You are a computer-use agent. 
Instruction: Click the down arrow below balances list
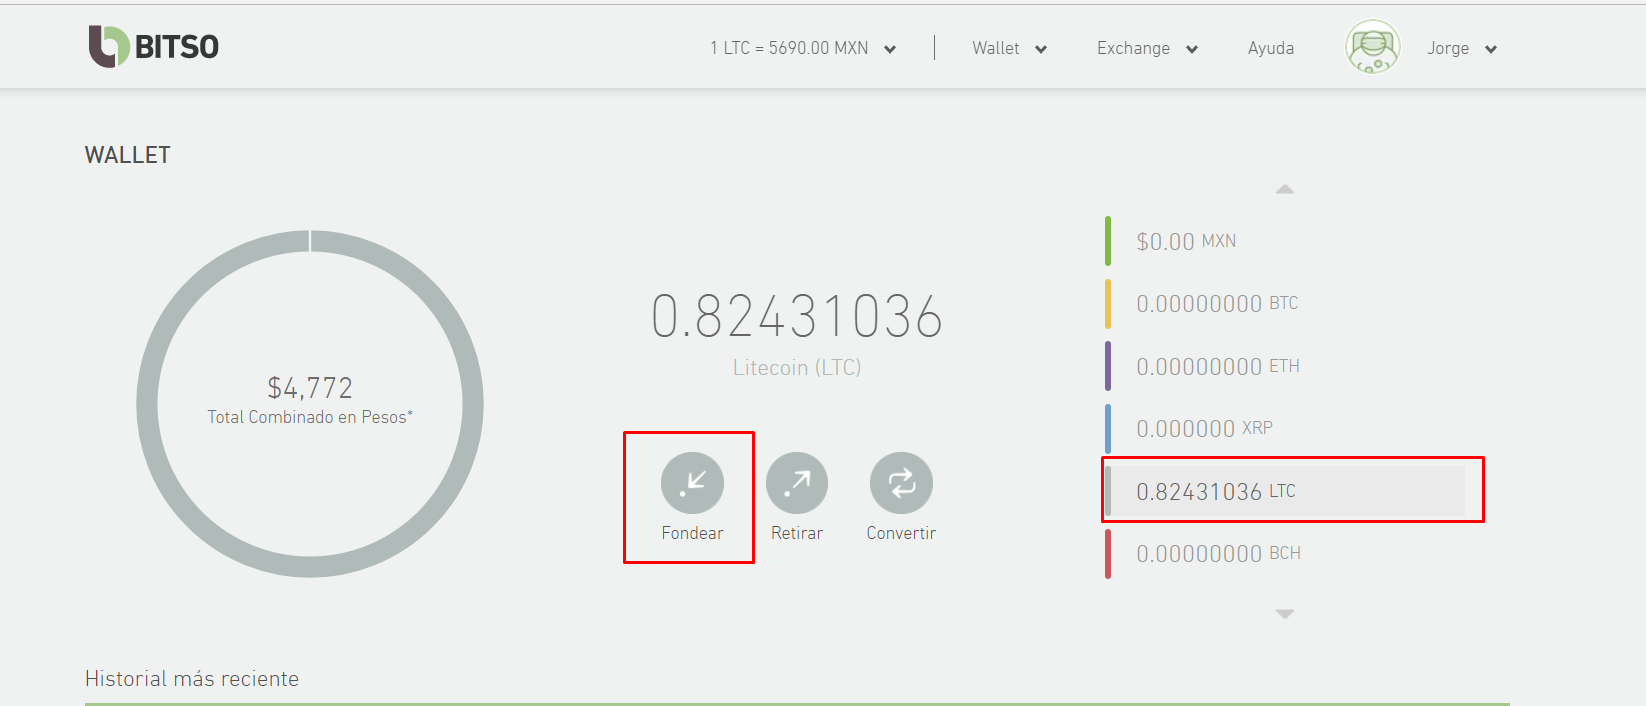pos(1285,614)
